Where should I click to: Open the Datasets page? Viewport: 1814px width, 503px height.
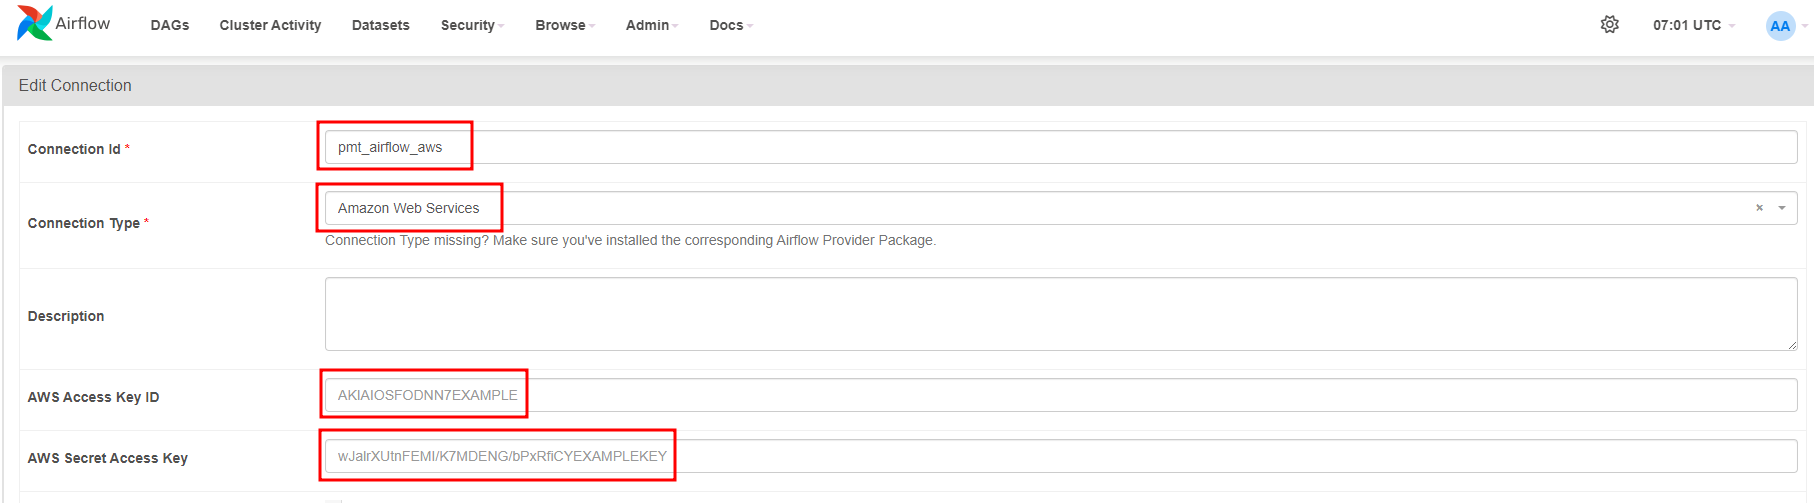point(381,25)
